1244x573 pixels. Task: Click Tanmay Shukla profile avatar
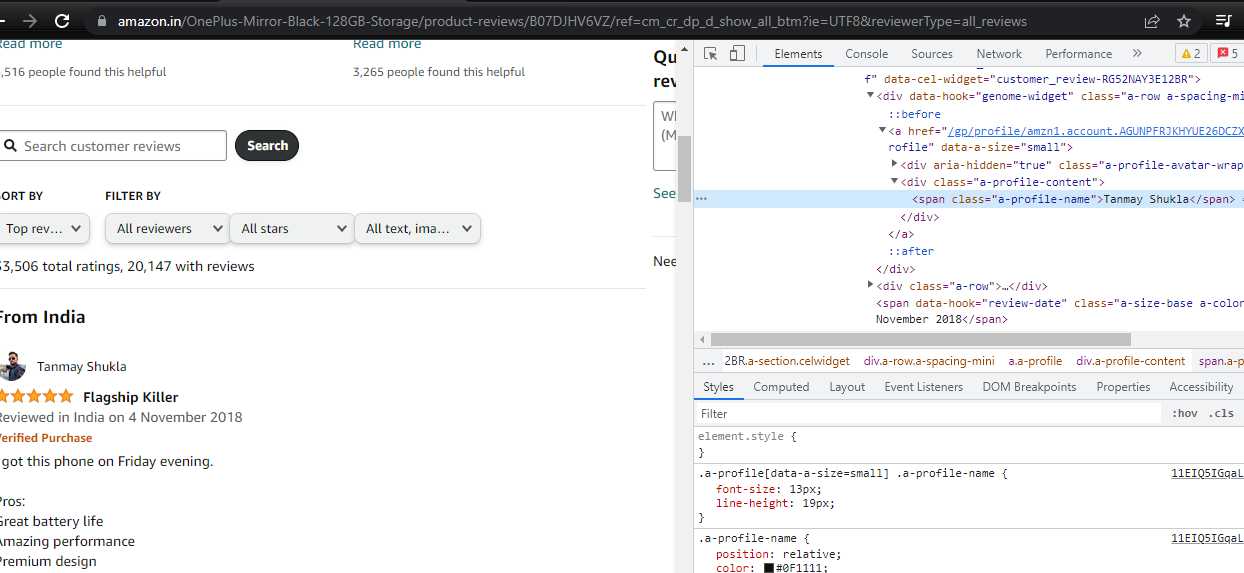click(x=11, y=366)
